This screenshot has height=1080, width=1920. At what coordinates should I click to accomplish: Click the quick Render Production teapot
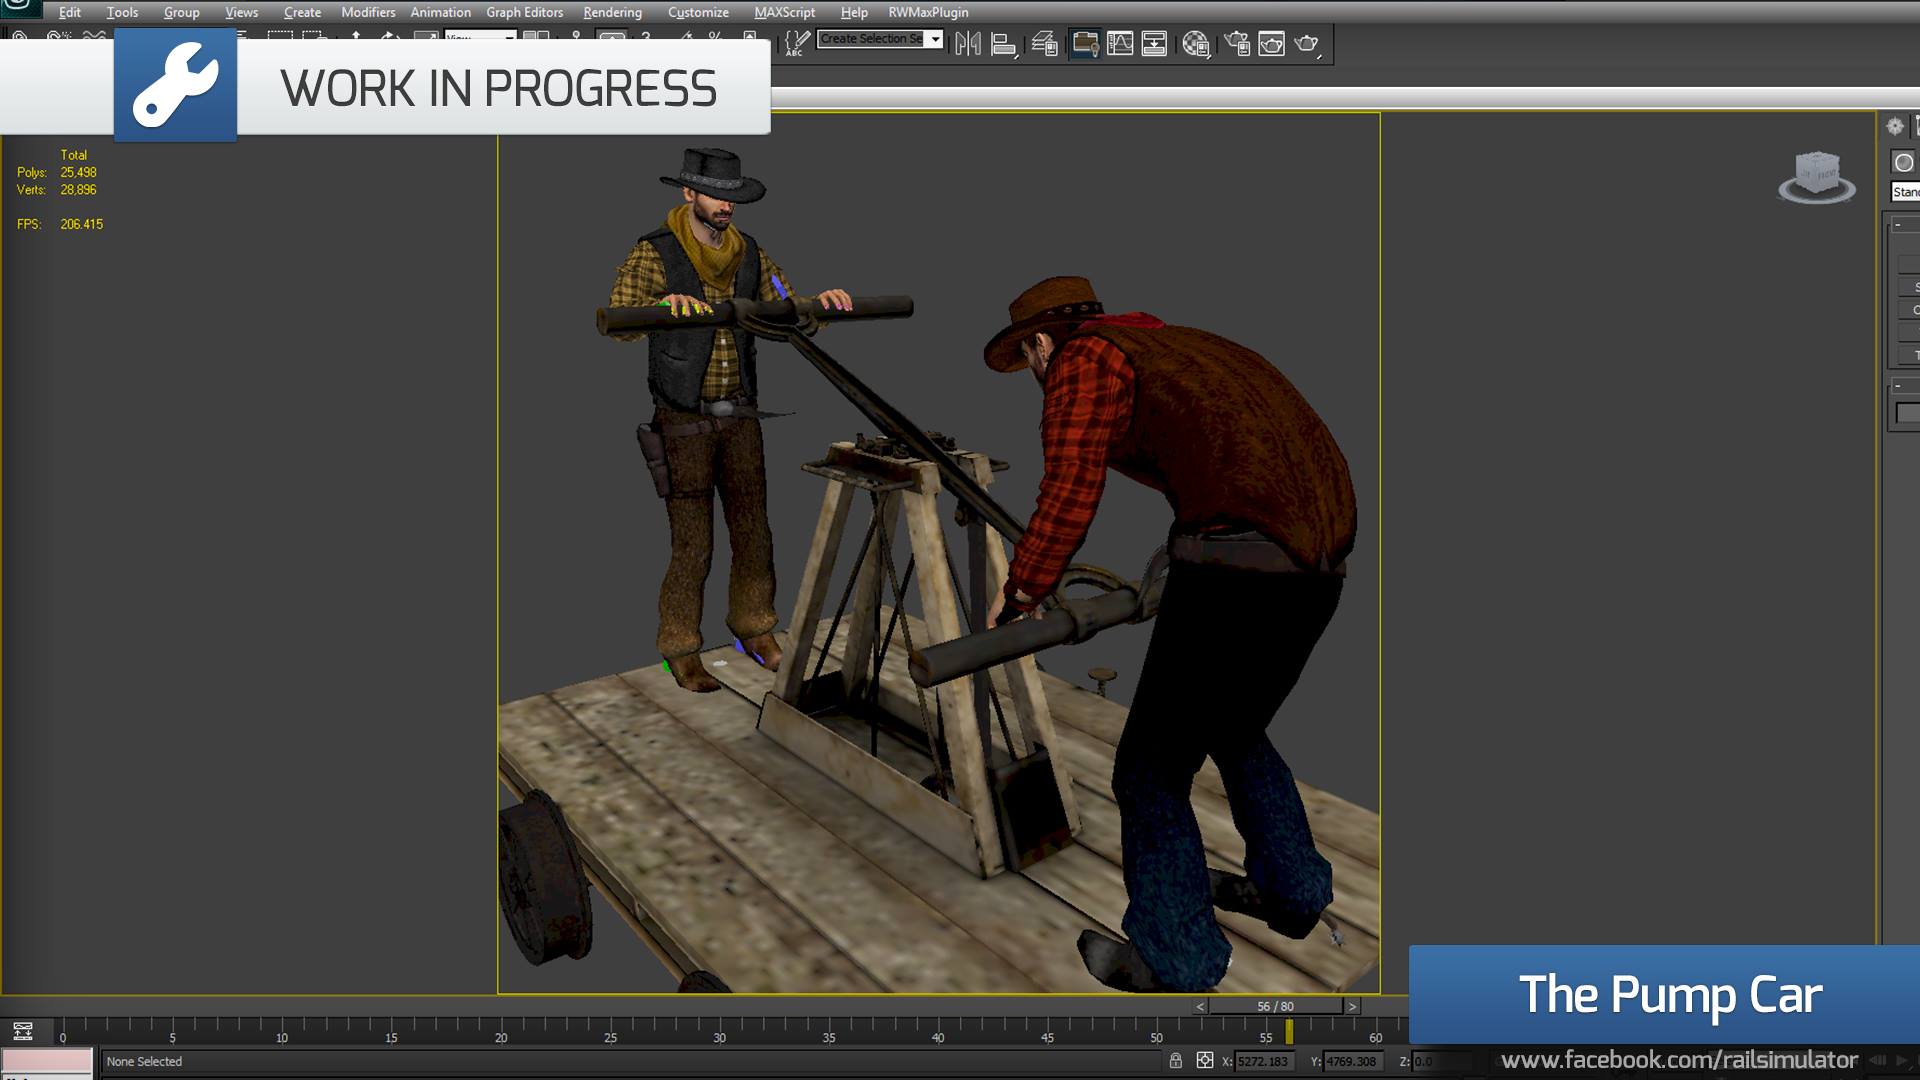1306,44
